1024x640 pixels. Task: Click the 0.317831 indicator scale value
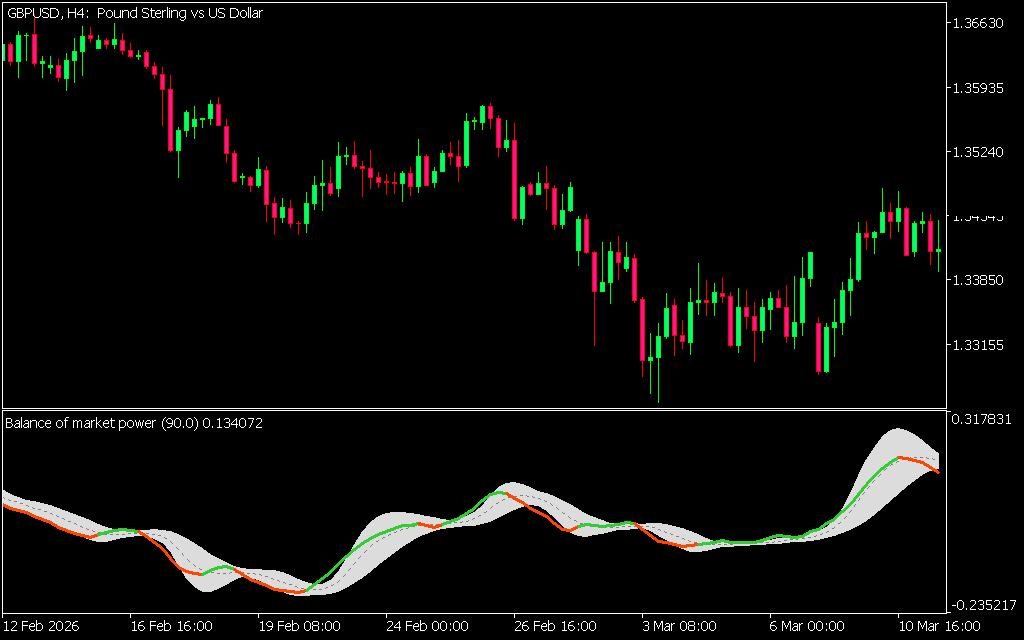click(x=983, y=419)
